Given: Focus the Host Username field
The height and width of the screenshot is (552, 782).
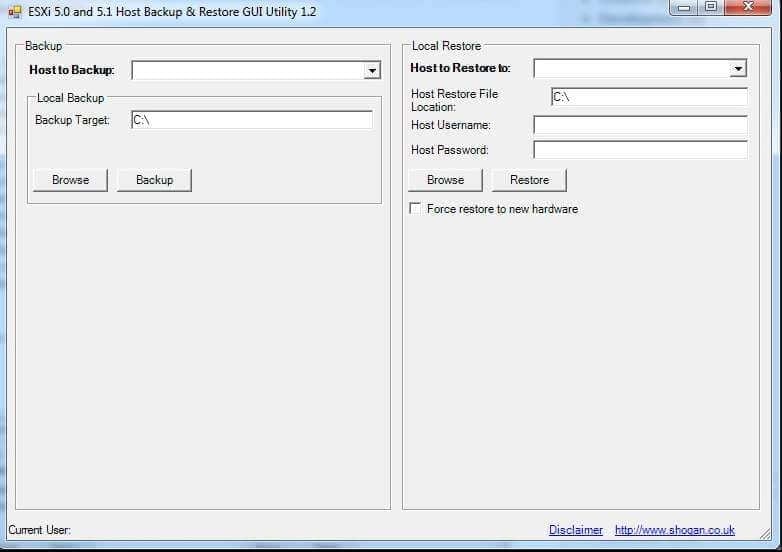Looking at the screenshot, I should [x=640, y=125].
